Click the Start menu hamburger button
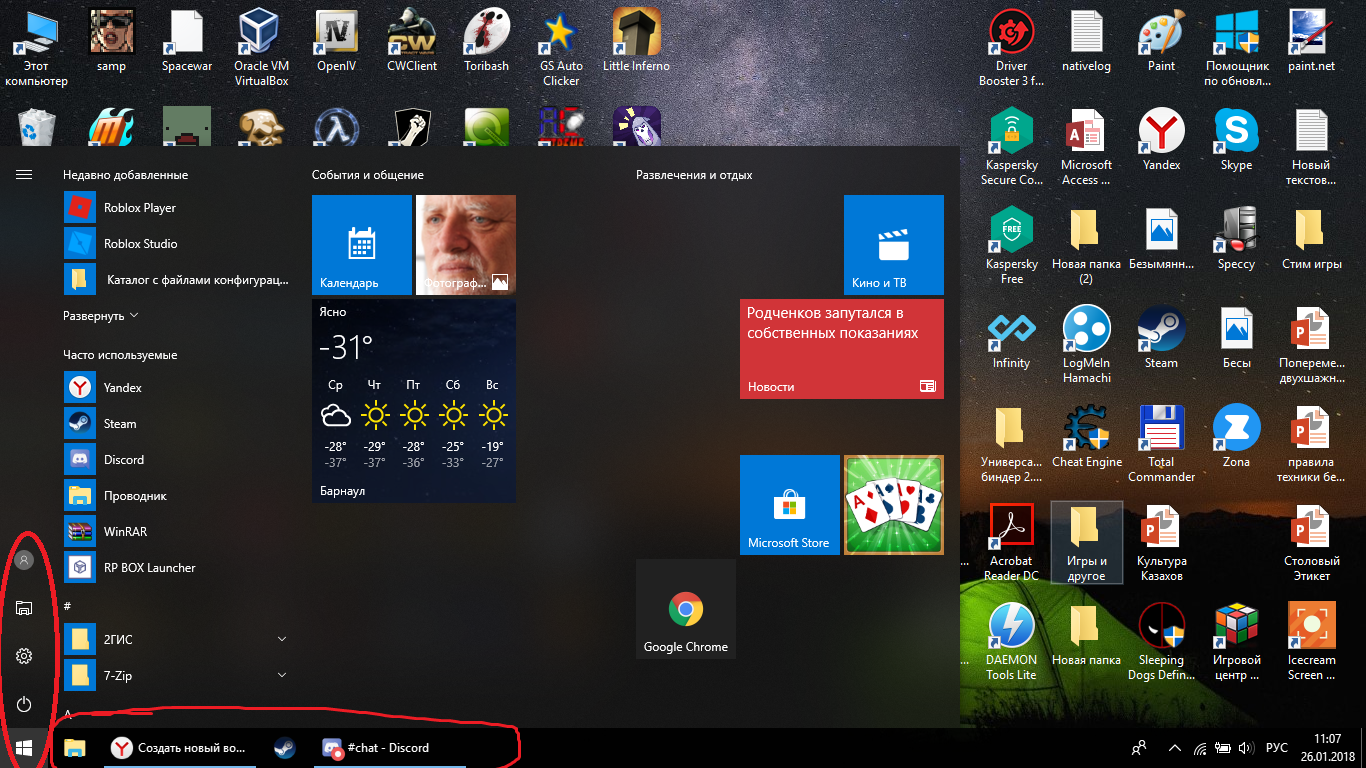 24,174
